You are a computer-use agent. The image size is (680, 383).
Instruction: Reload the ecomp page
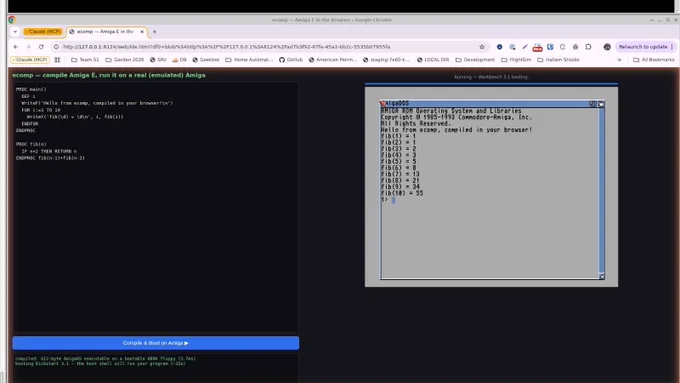[x=41, y=47]
